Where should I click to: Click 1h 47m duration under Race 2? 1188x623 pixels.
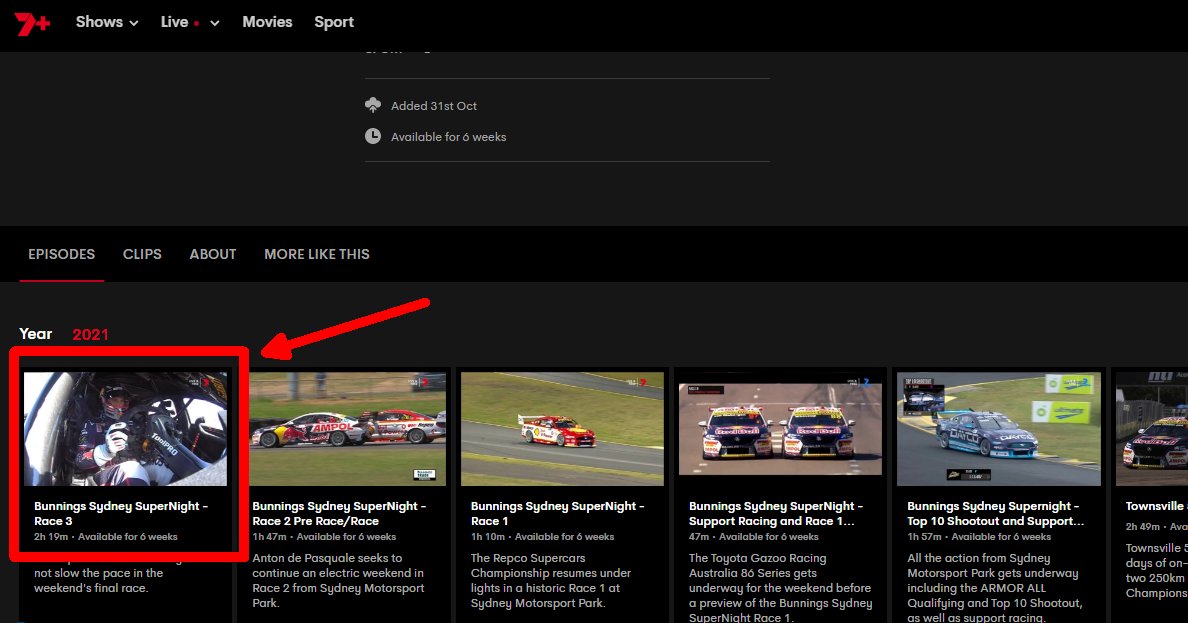click(x=269, y=537)
